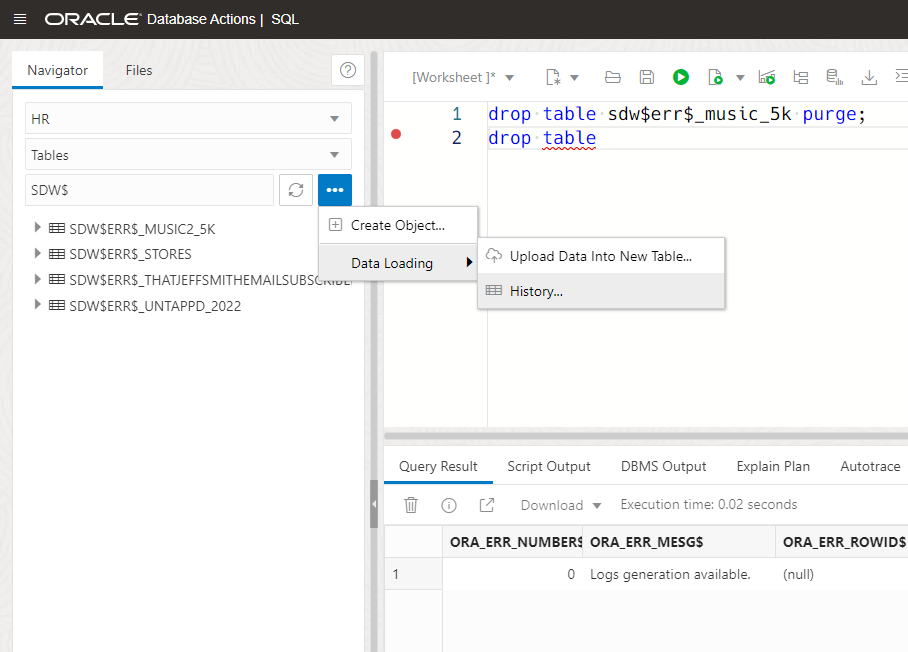Click the SQL page title in header
The width and height of the screenshot is (908, 652).
pyautogui.click(x=285, y=19)
